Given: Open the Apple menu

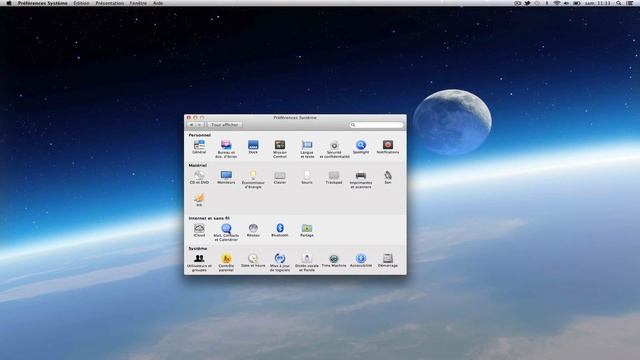Looking at the screenshot, I should point(9,3).
